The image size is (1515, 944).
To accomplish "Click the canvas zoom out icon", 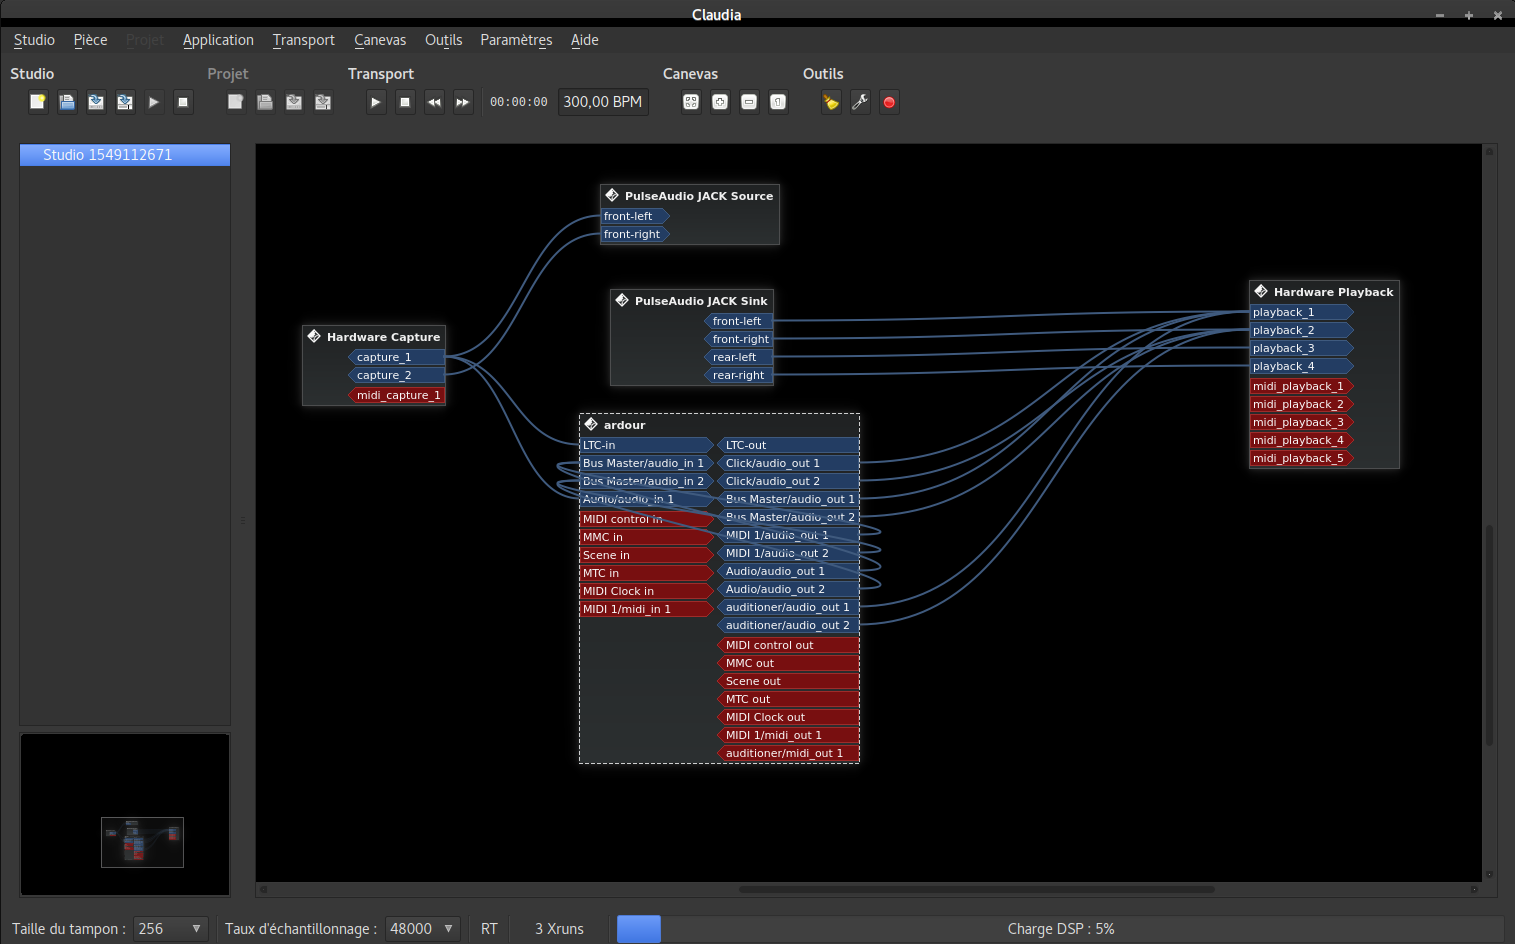I will tap(749, 102).
